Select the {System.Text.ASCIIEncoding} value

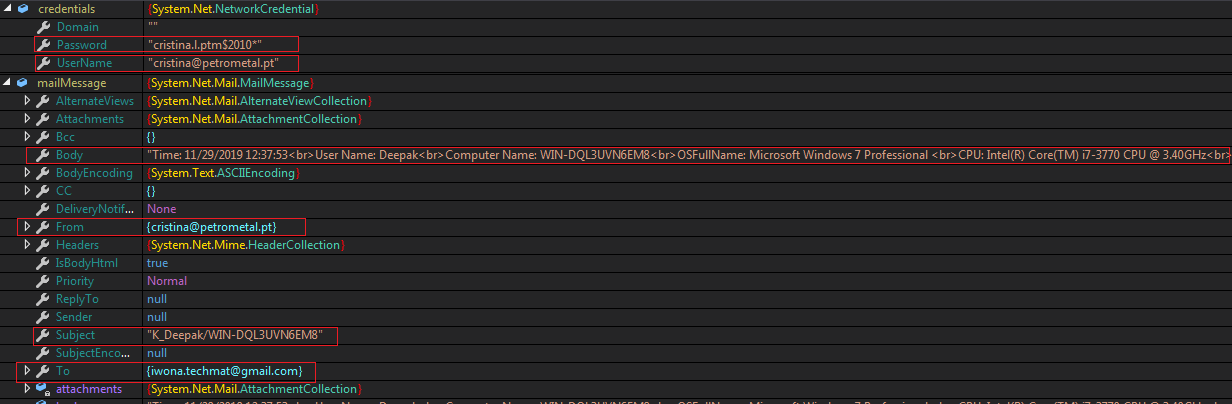[x=223, y=173]
